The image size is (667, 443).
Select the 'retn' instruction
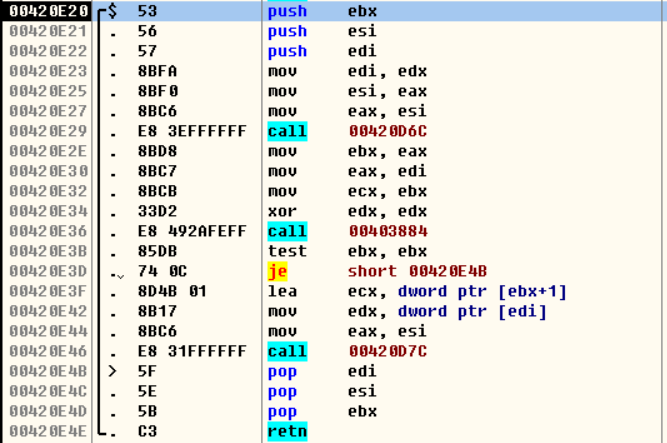(287, 431)
